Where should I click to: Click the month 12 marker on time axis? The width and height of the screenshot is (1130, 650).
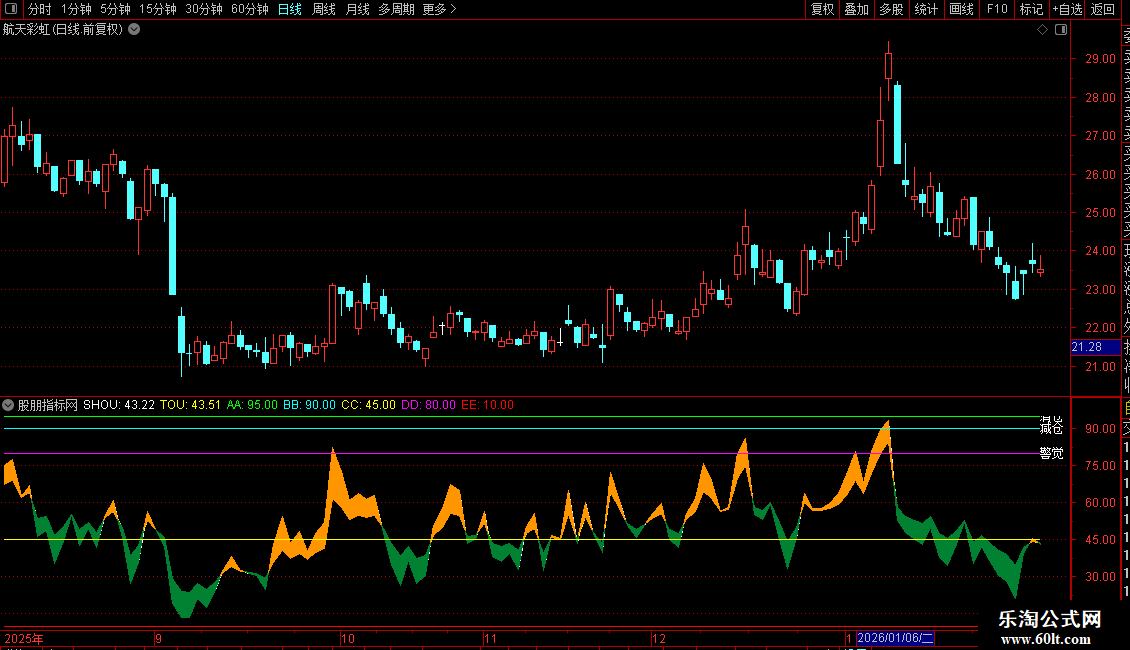point(659,638)
